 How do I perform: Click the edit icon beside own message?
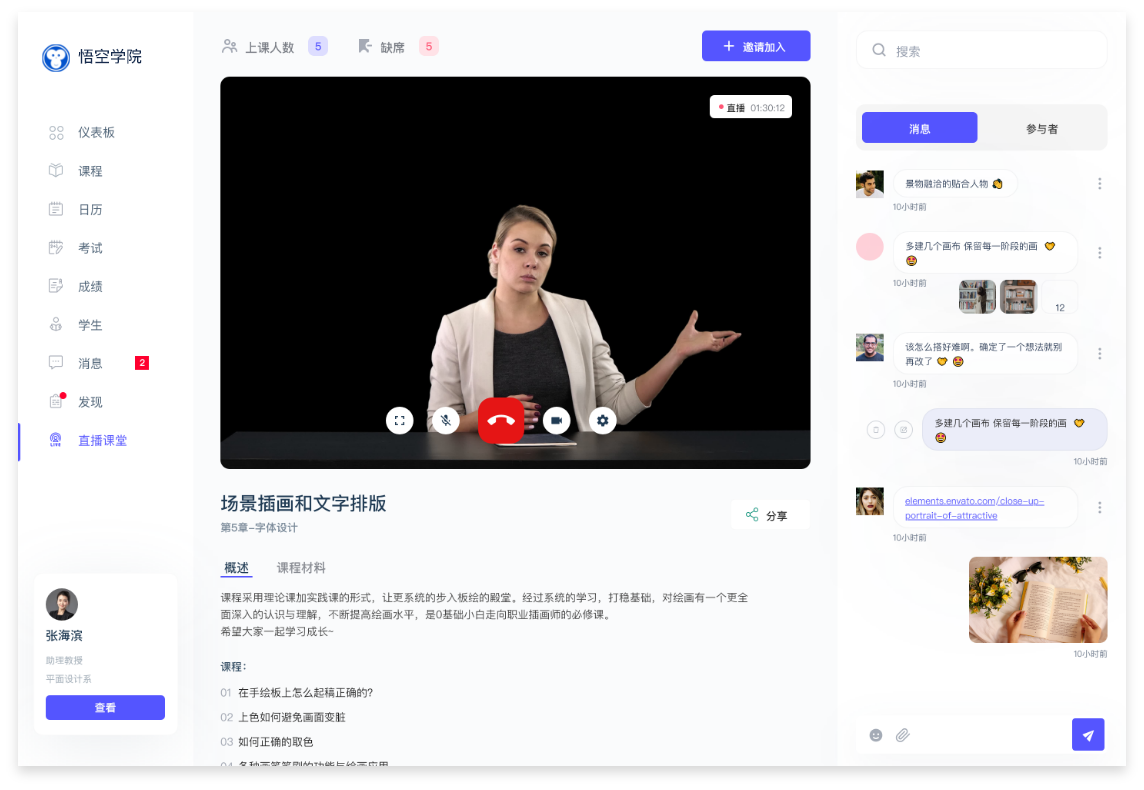pyautogui.click(x=903, y=430)
